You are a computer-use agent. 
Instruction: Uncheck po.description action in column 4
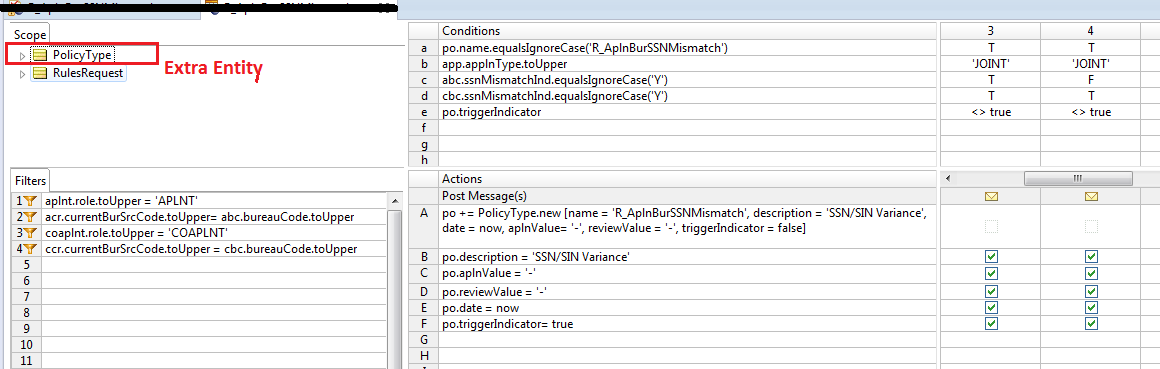coord(1091,257)
